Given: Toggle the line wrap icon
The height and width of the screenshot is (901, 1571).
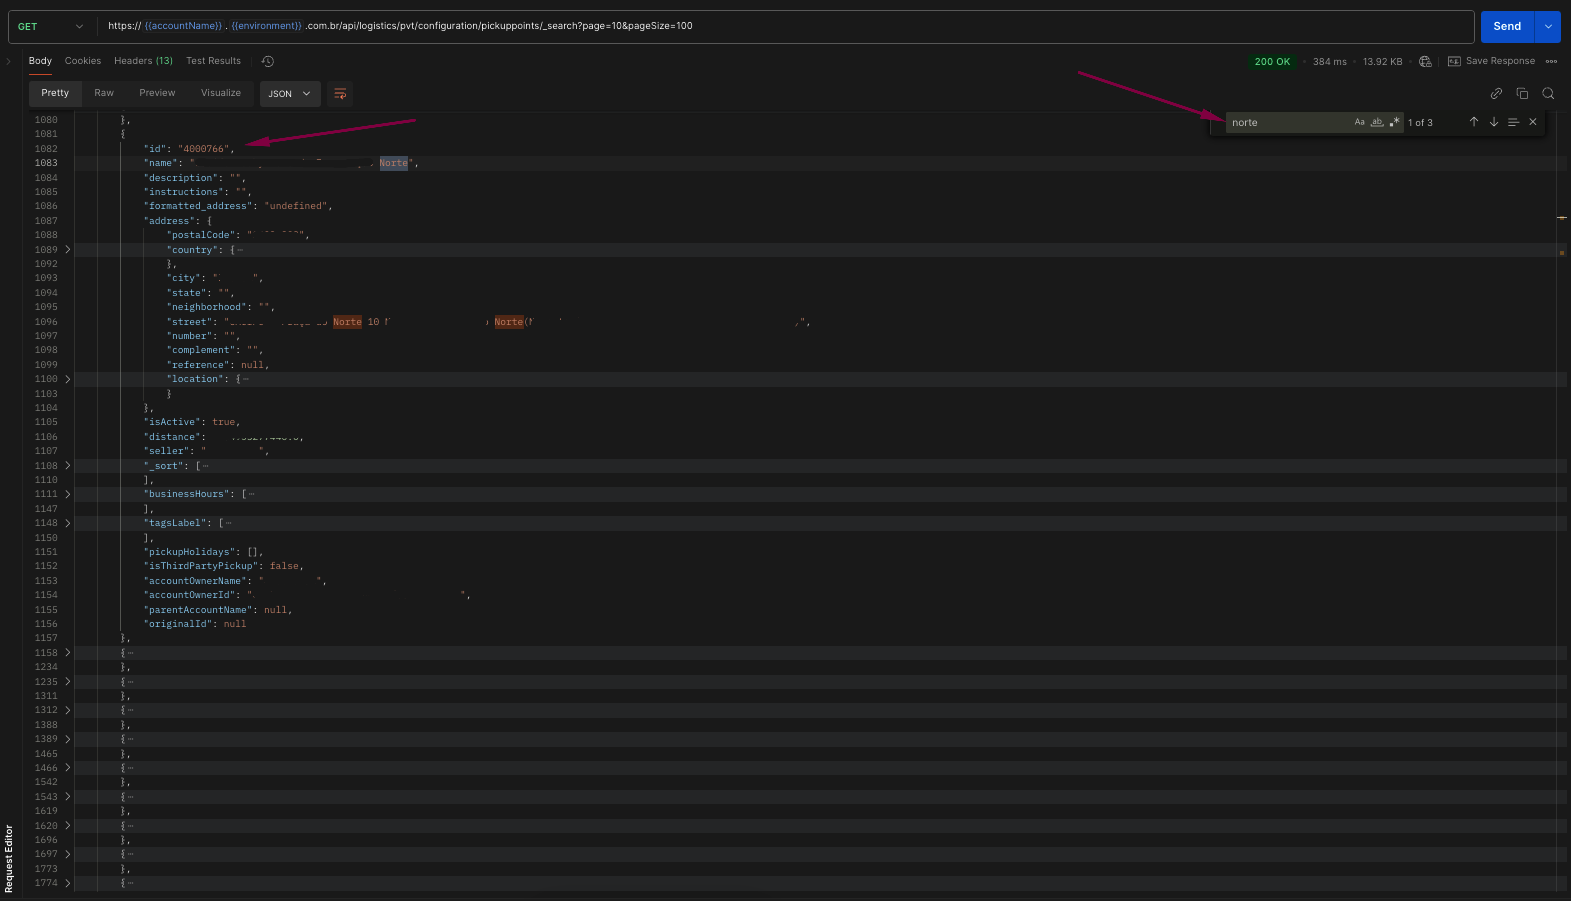Looking at the screenshot, I should pyautogui.click(x=340, y=94).
